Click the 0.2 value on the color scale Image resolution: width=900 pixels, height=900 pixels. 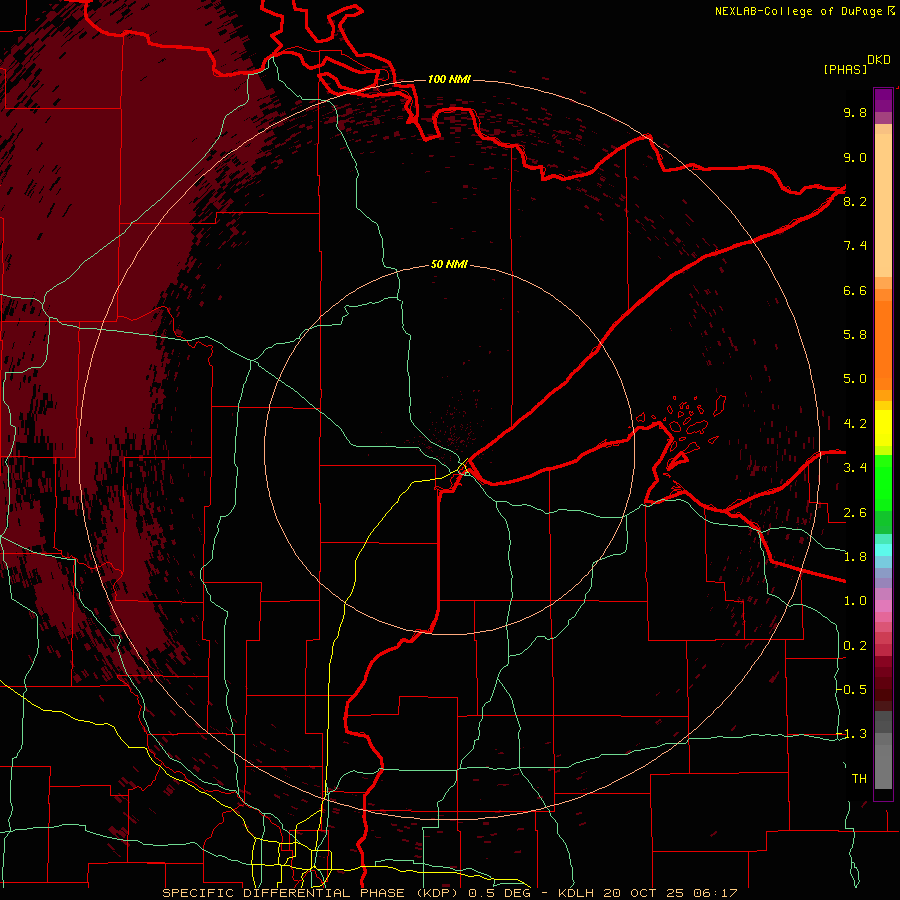click(855, 646)
